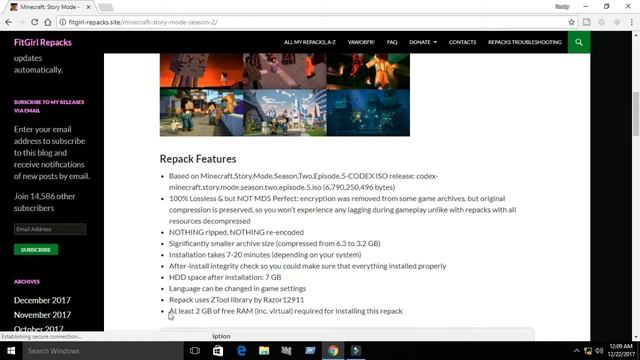640x360 pixels.
Task: Click the green SUBSCRIBE button
Action: 36,249
